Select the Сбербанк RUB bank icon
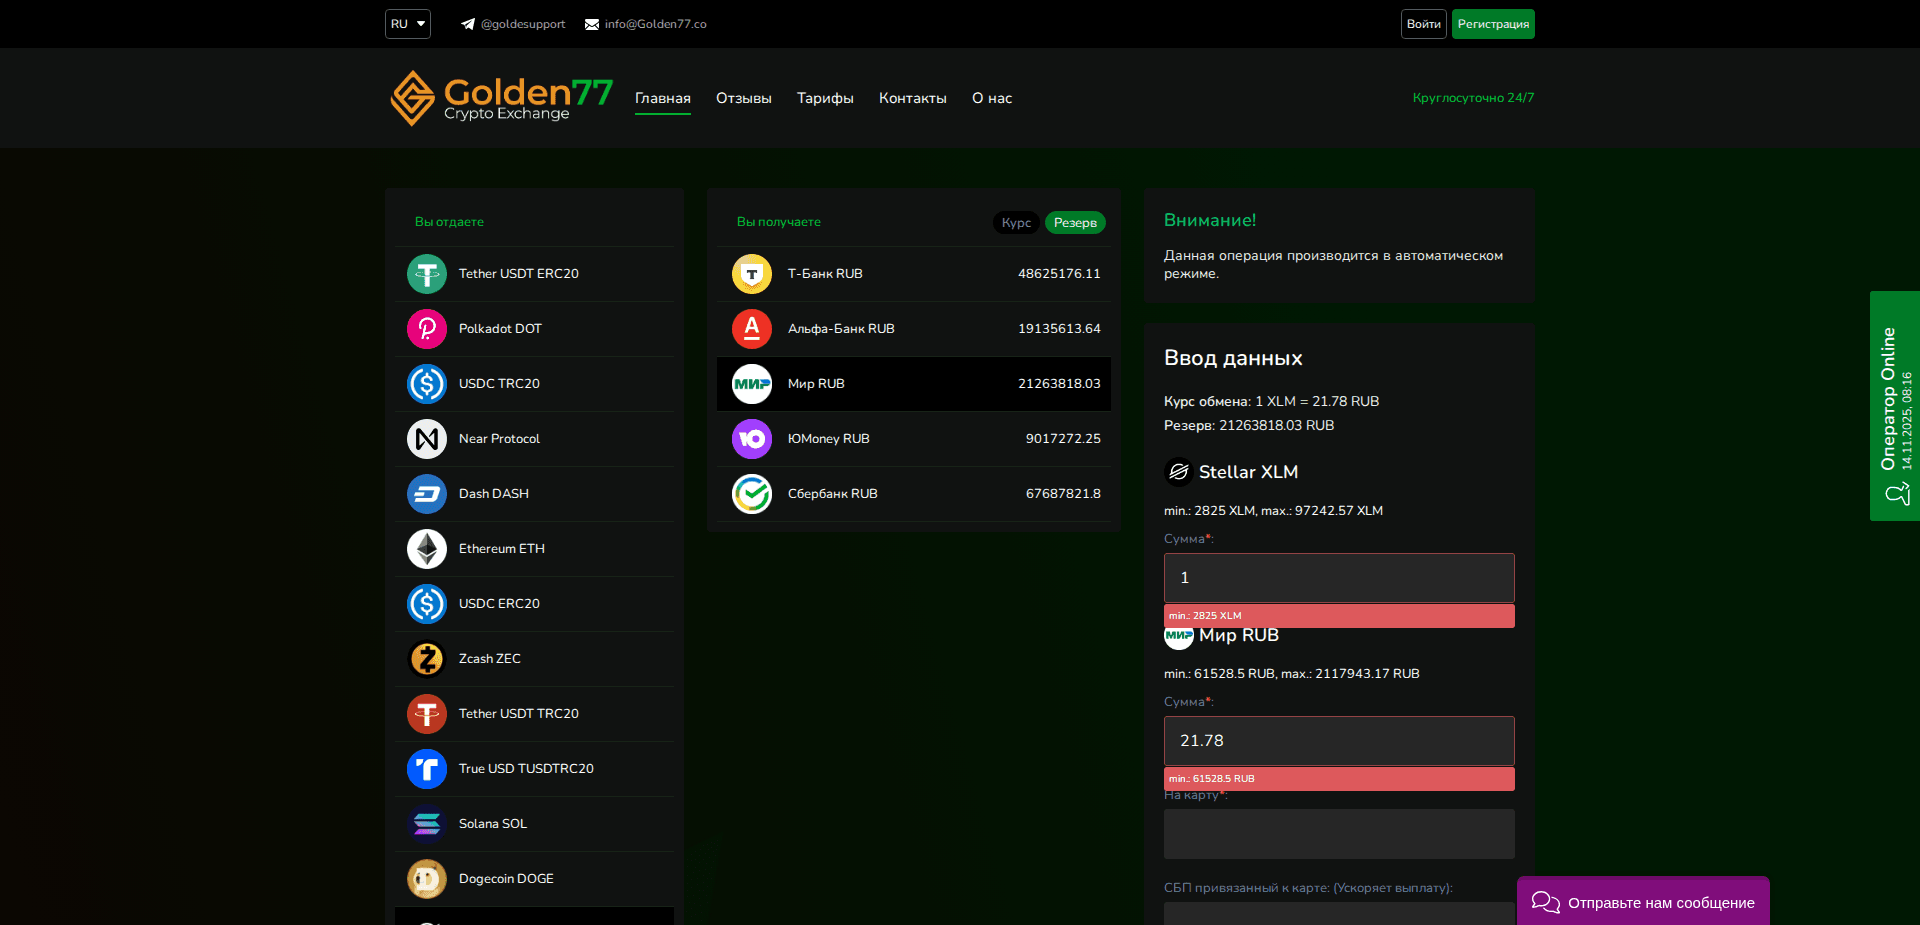Screen dimensions: 1920x925 pyautogui.click(x=752, y=493)
